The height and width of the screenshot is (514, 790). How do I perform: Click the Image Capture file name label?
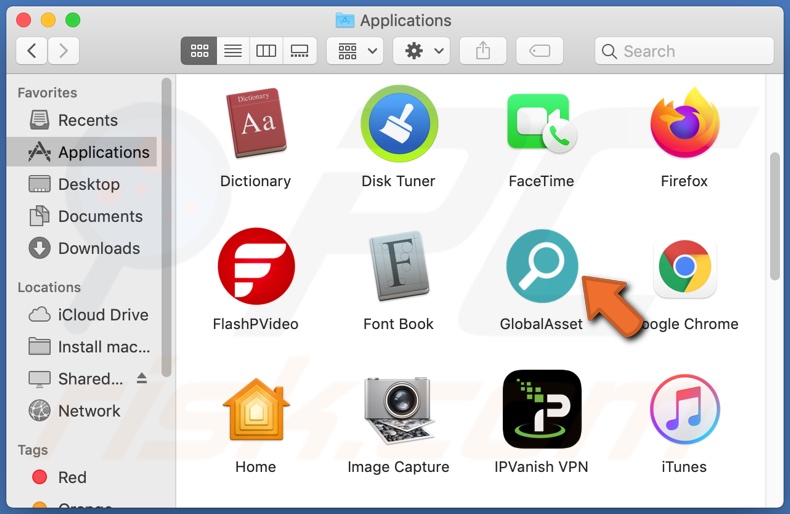point(398,467)
